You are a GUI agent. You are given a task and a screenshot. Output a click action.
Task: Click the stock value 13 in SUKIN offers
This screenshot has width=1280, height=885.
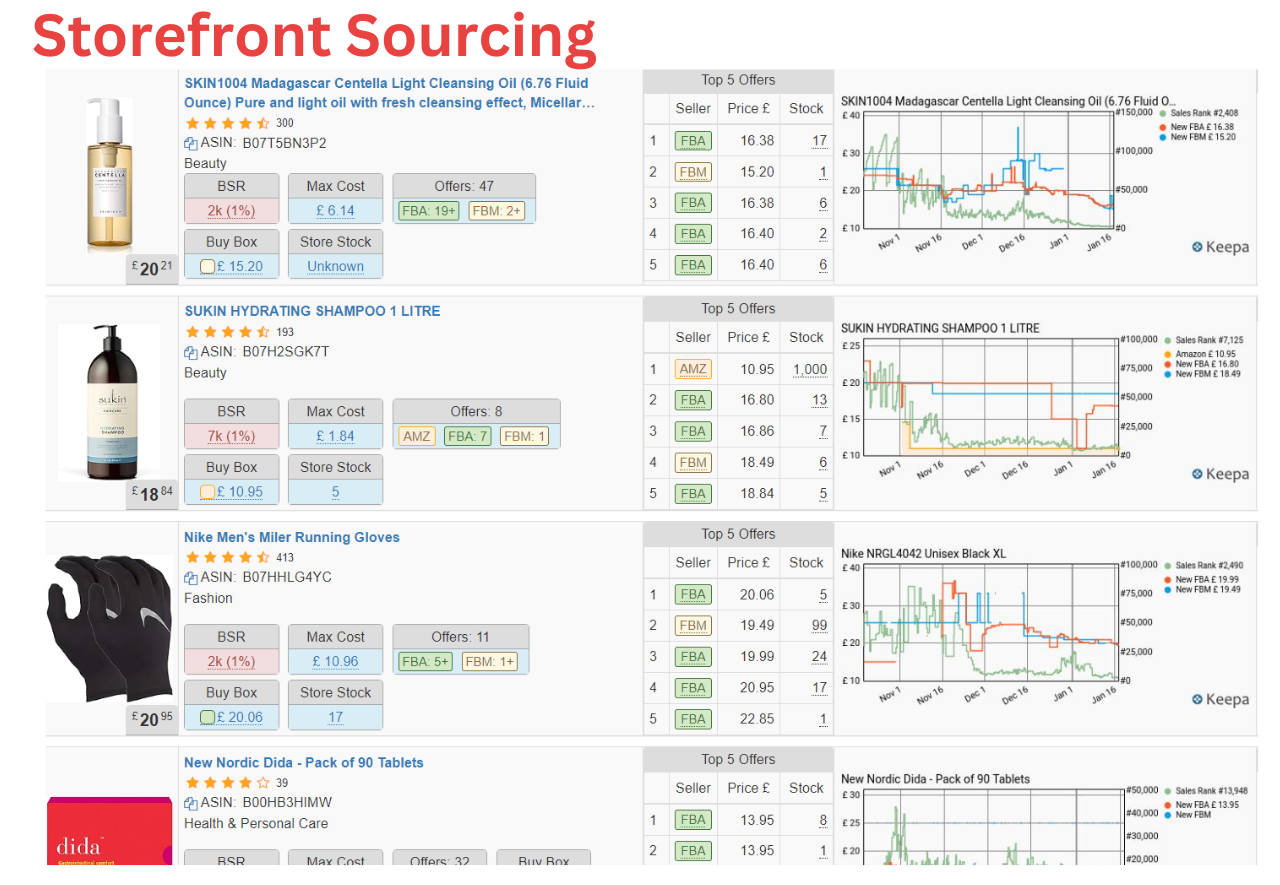point(820,400)
